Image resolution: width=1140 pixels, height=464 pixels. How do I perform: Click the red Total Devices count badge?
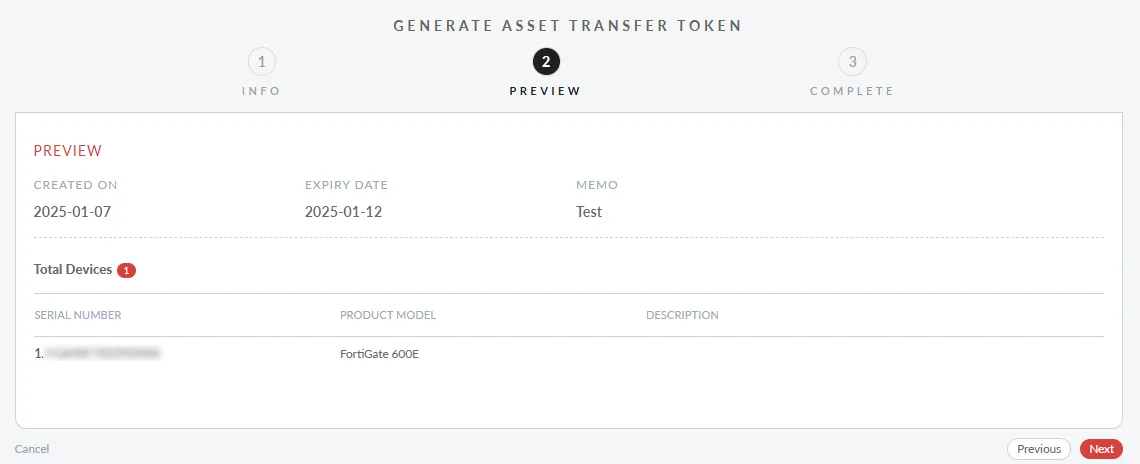point(126,270)
